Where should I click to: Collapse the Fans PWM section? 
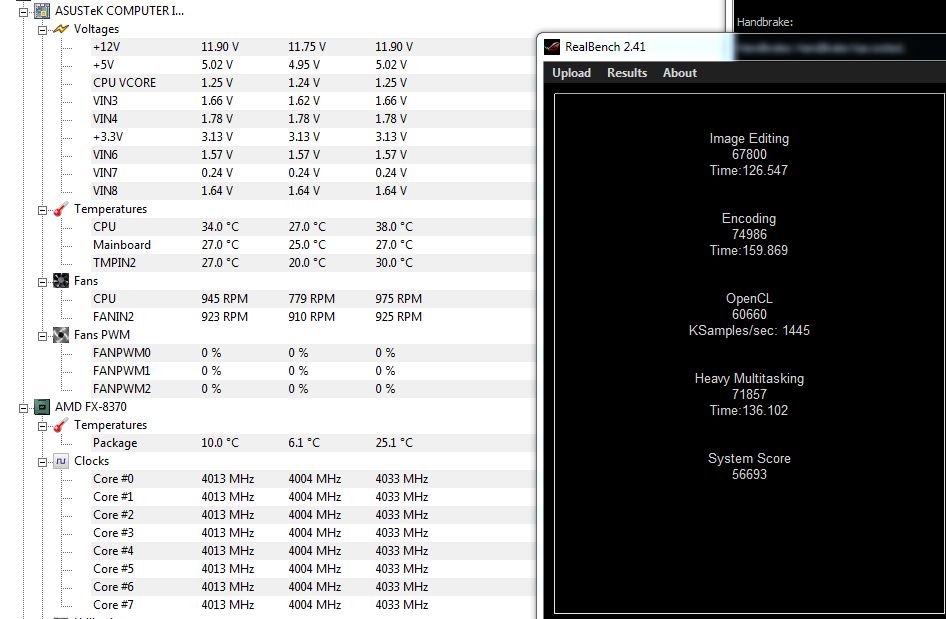click(x=43, y=336)
